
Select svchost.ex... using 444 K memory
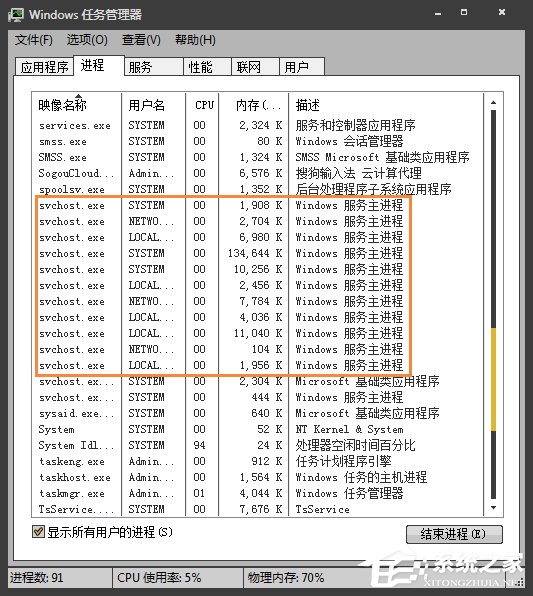258,397
